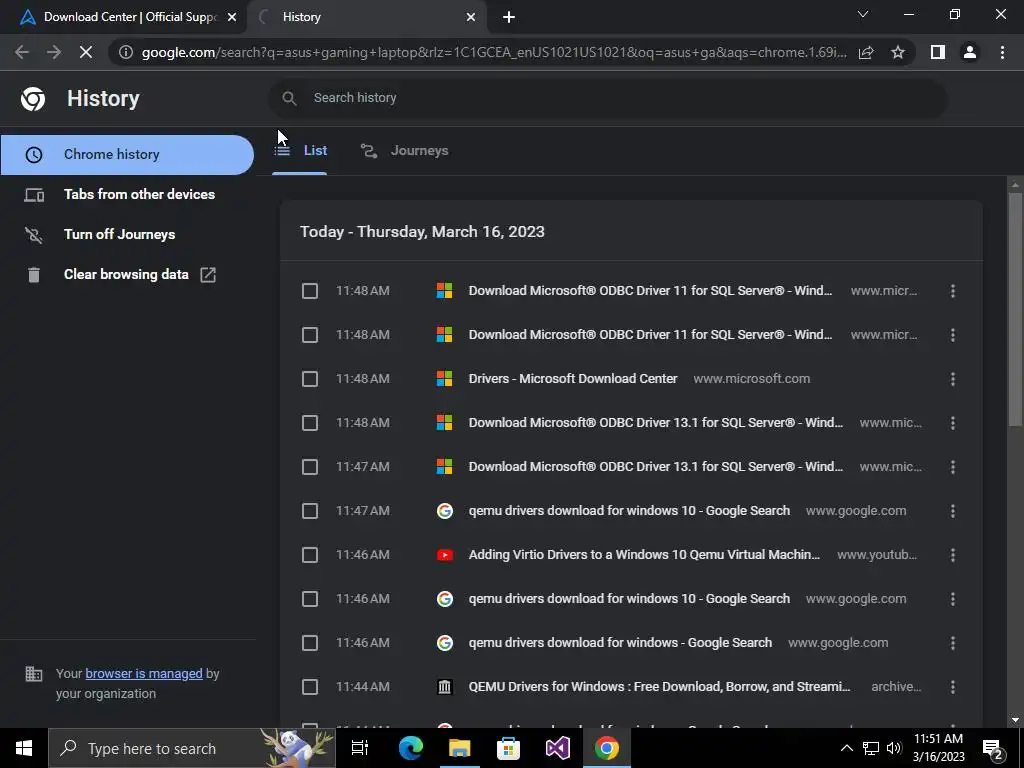Screen dimensions: 1024x768
Task: Click Chrome icon on taskbar
Action: [x=607, y=748]
